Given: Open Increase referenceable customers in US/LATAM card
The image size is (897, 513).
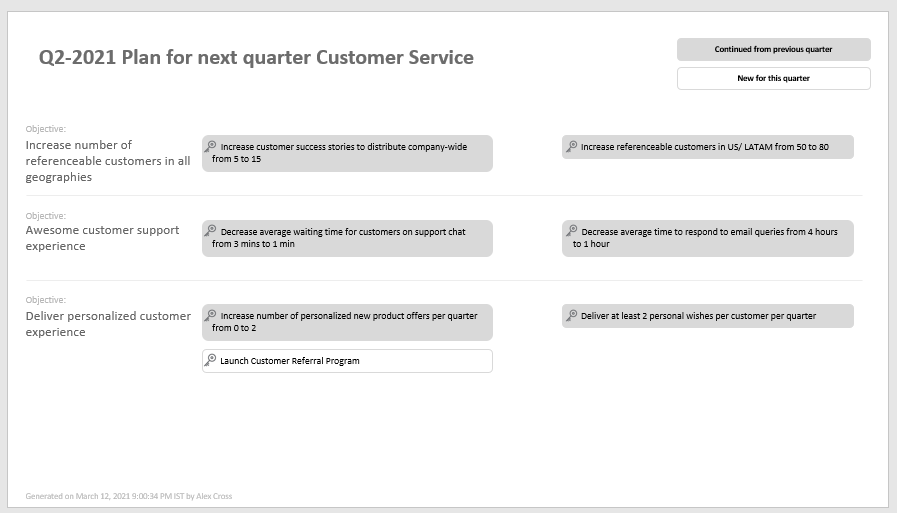Looking at the screenshot, I should click(708, 147).
